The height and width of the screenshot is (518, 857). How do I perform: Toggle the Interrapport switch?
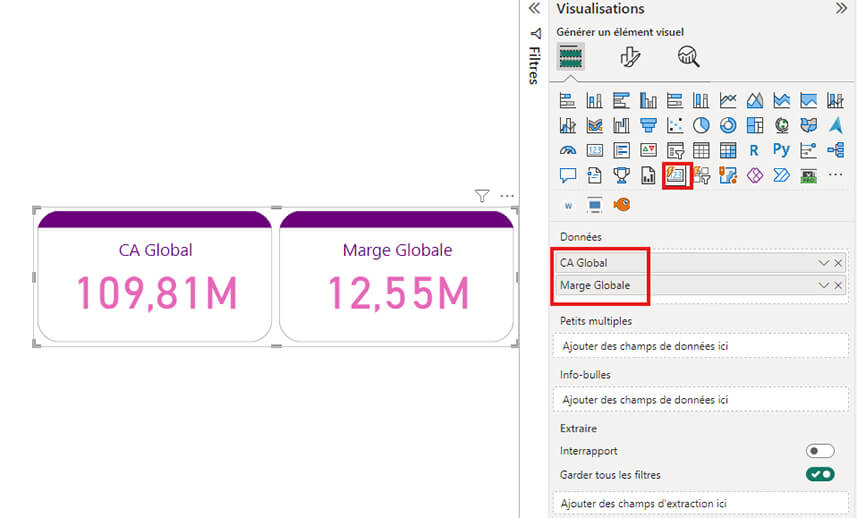[x=820, y=451]
